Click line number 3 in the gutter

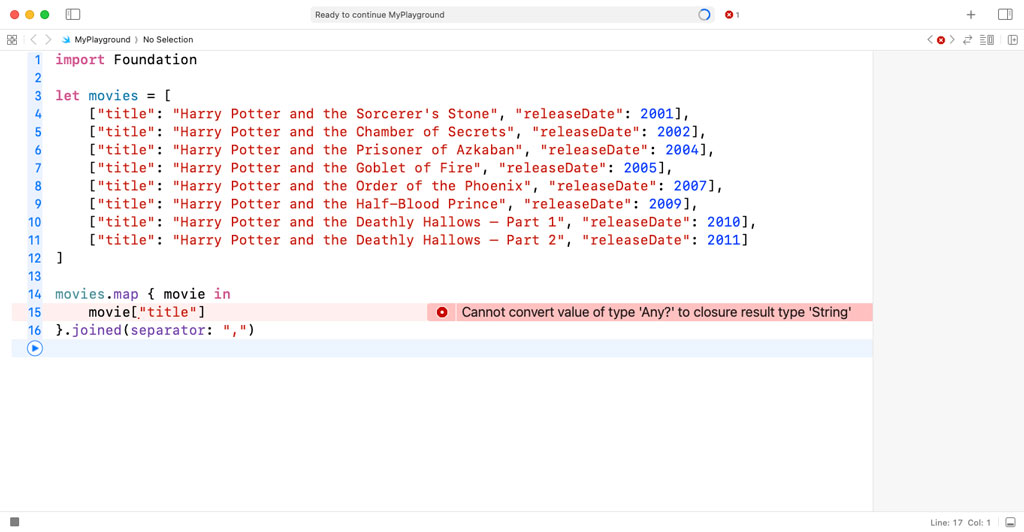click(x=37, y=95)
